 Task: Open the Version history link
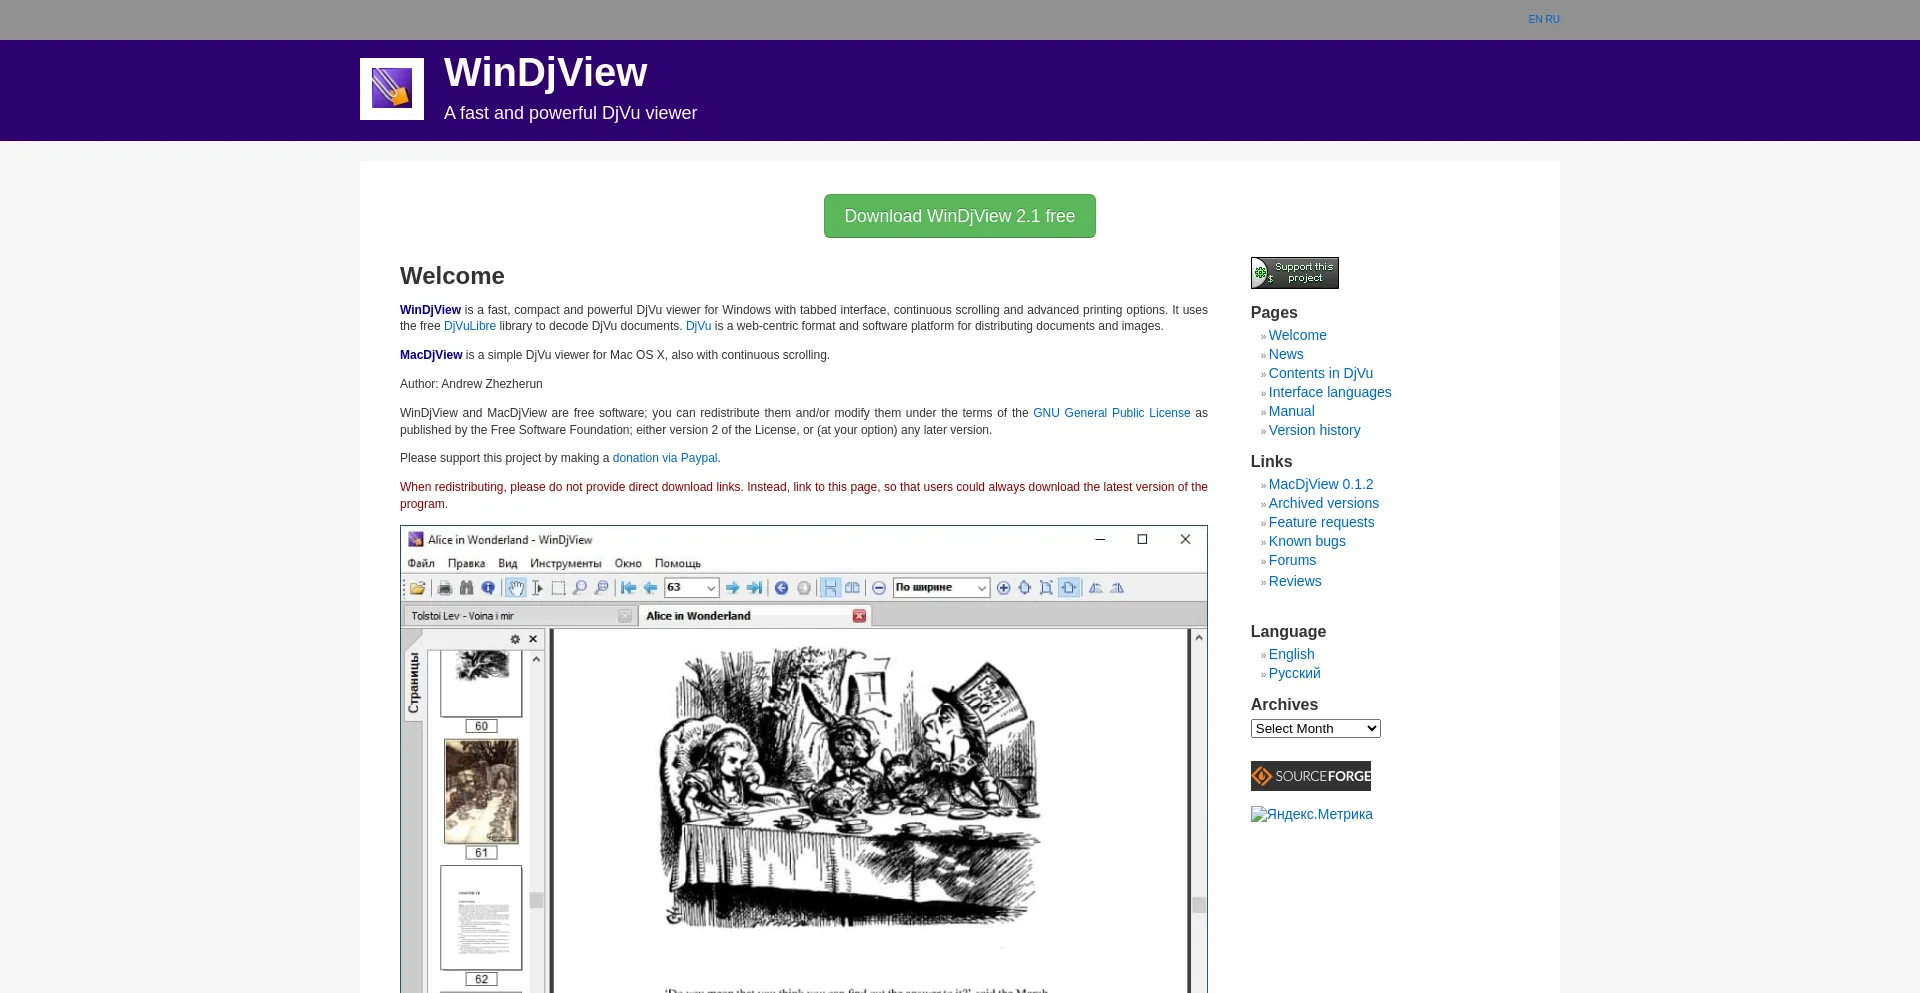1315,430
